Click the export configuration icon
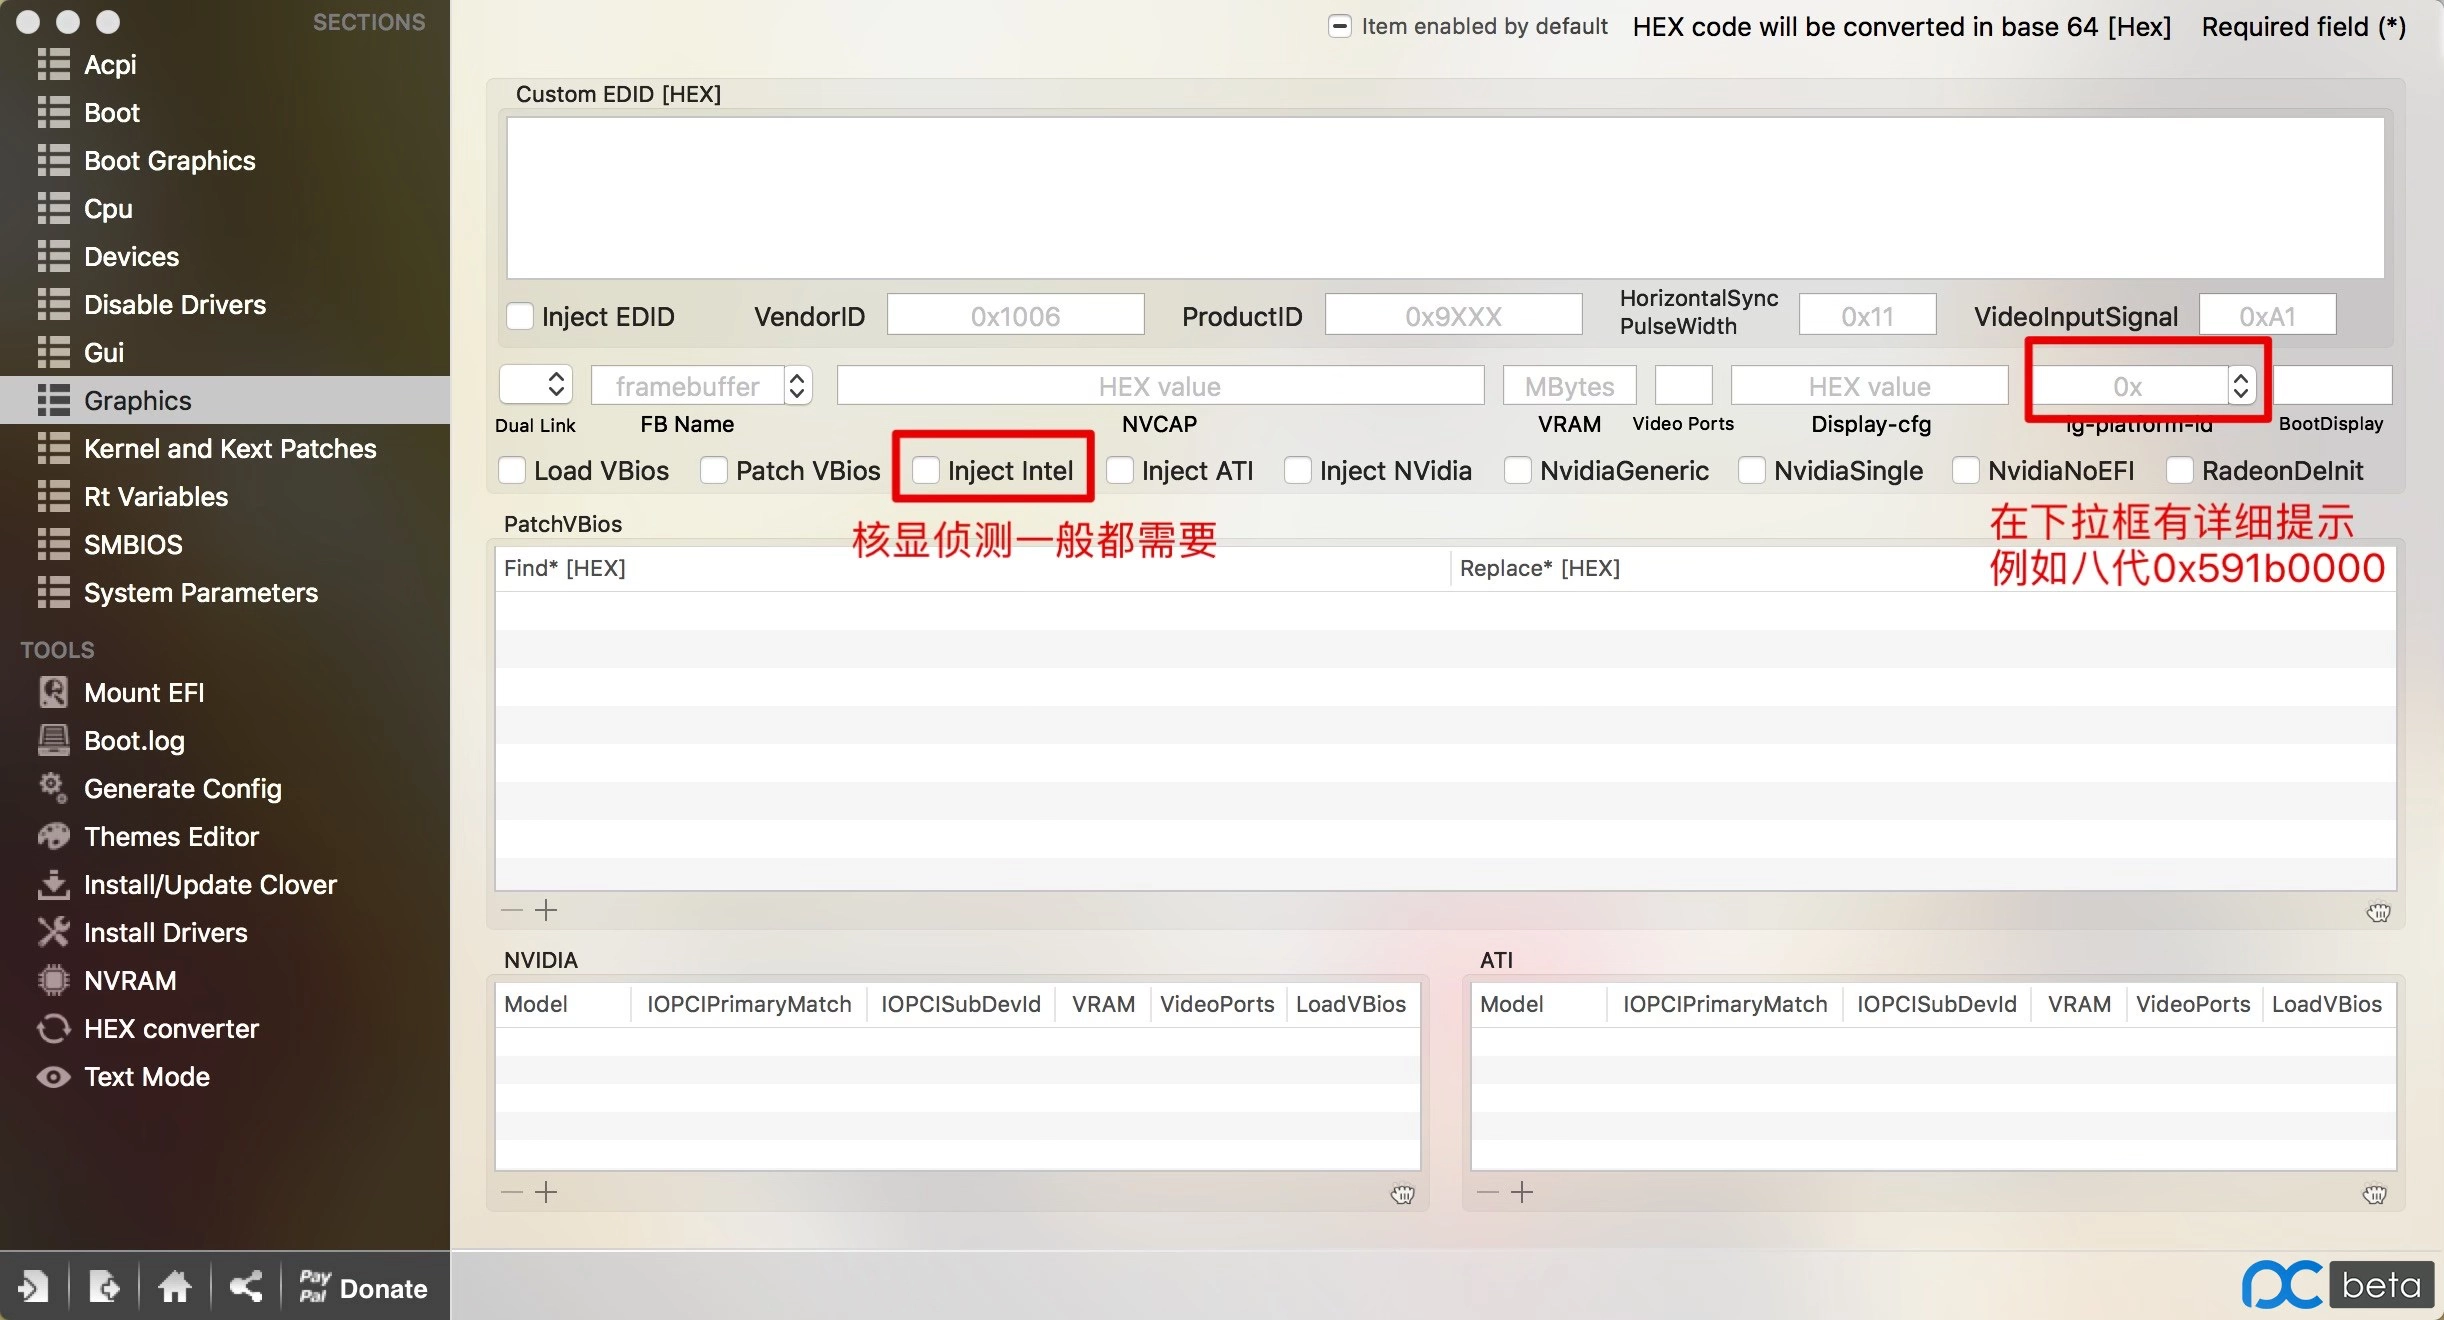The width and height of the screenshot is (2444, 1320). click(104, 1286)
